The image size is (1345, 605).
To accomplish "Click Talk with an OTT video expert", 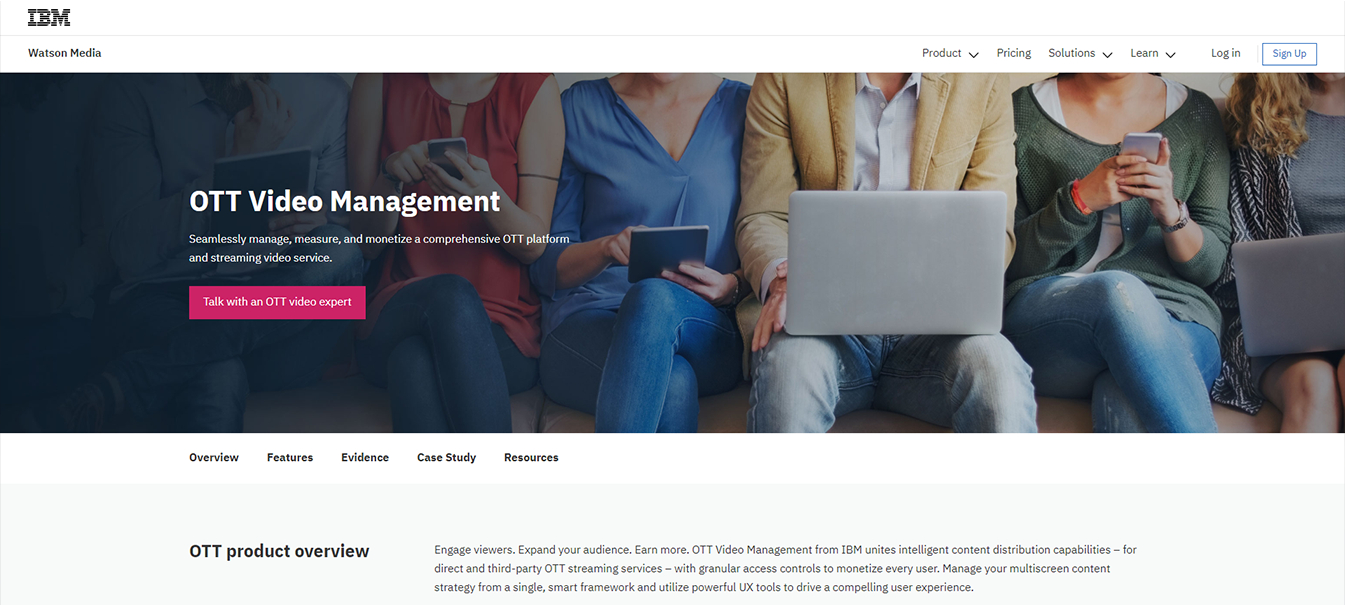I will (x=277, y=302).
